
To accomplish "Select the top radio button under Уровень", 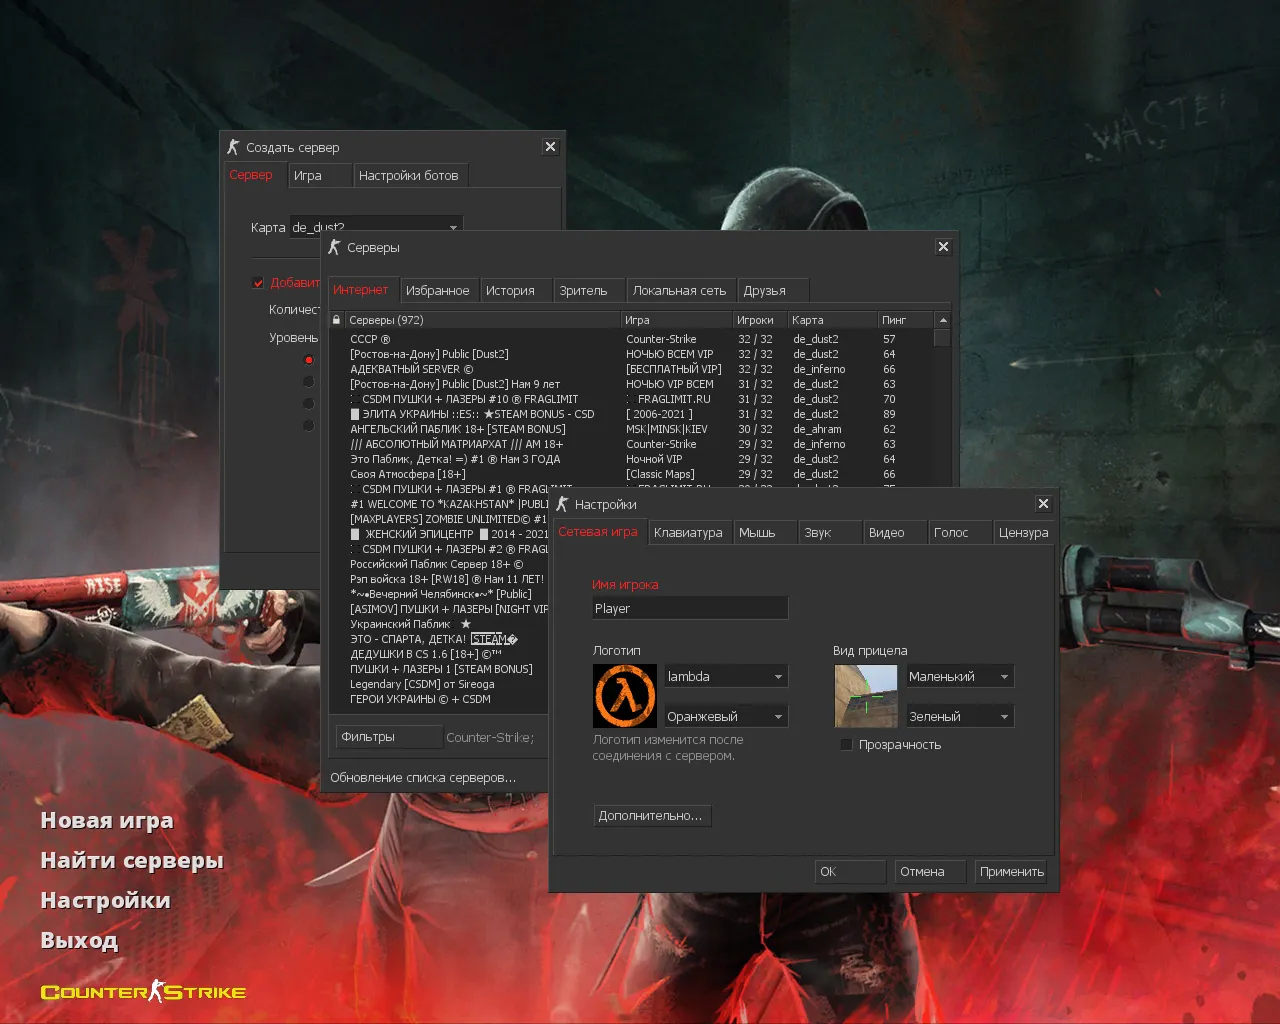I will point(309,359).
